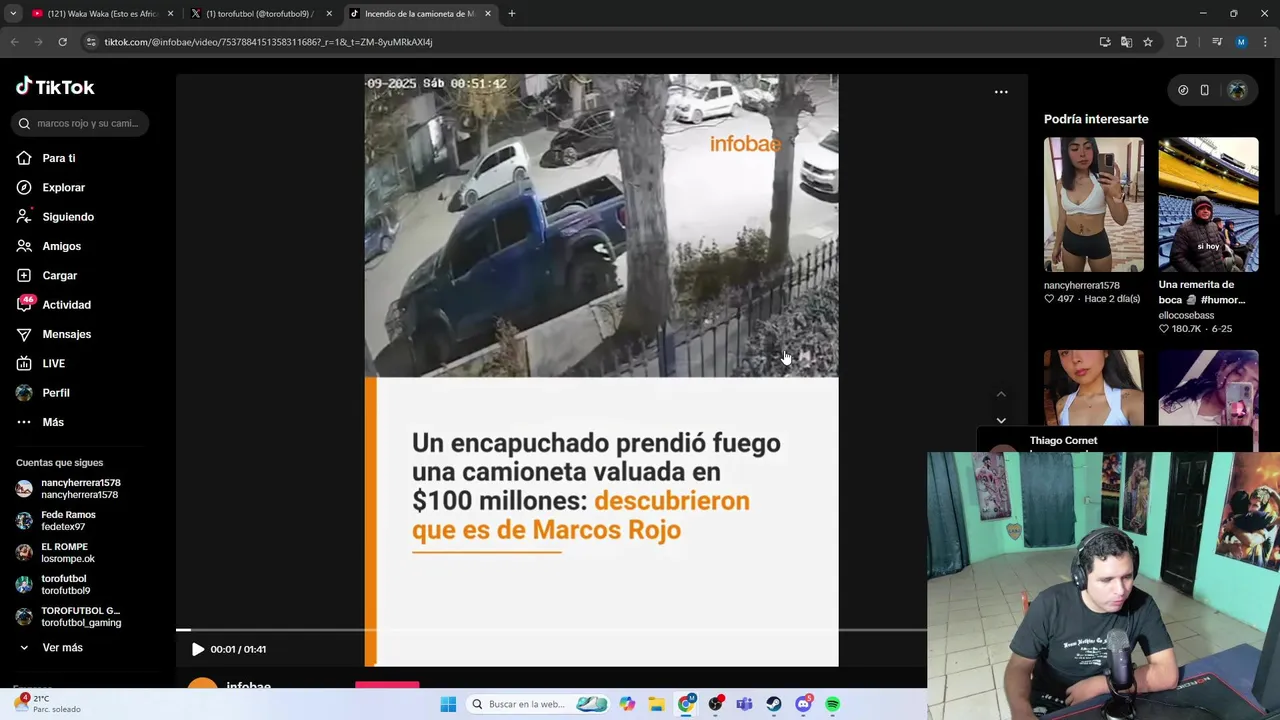Click the phone app icon in TikTok header

[x=1204, y=90]
